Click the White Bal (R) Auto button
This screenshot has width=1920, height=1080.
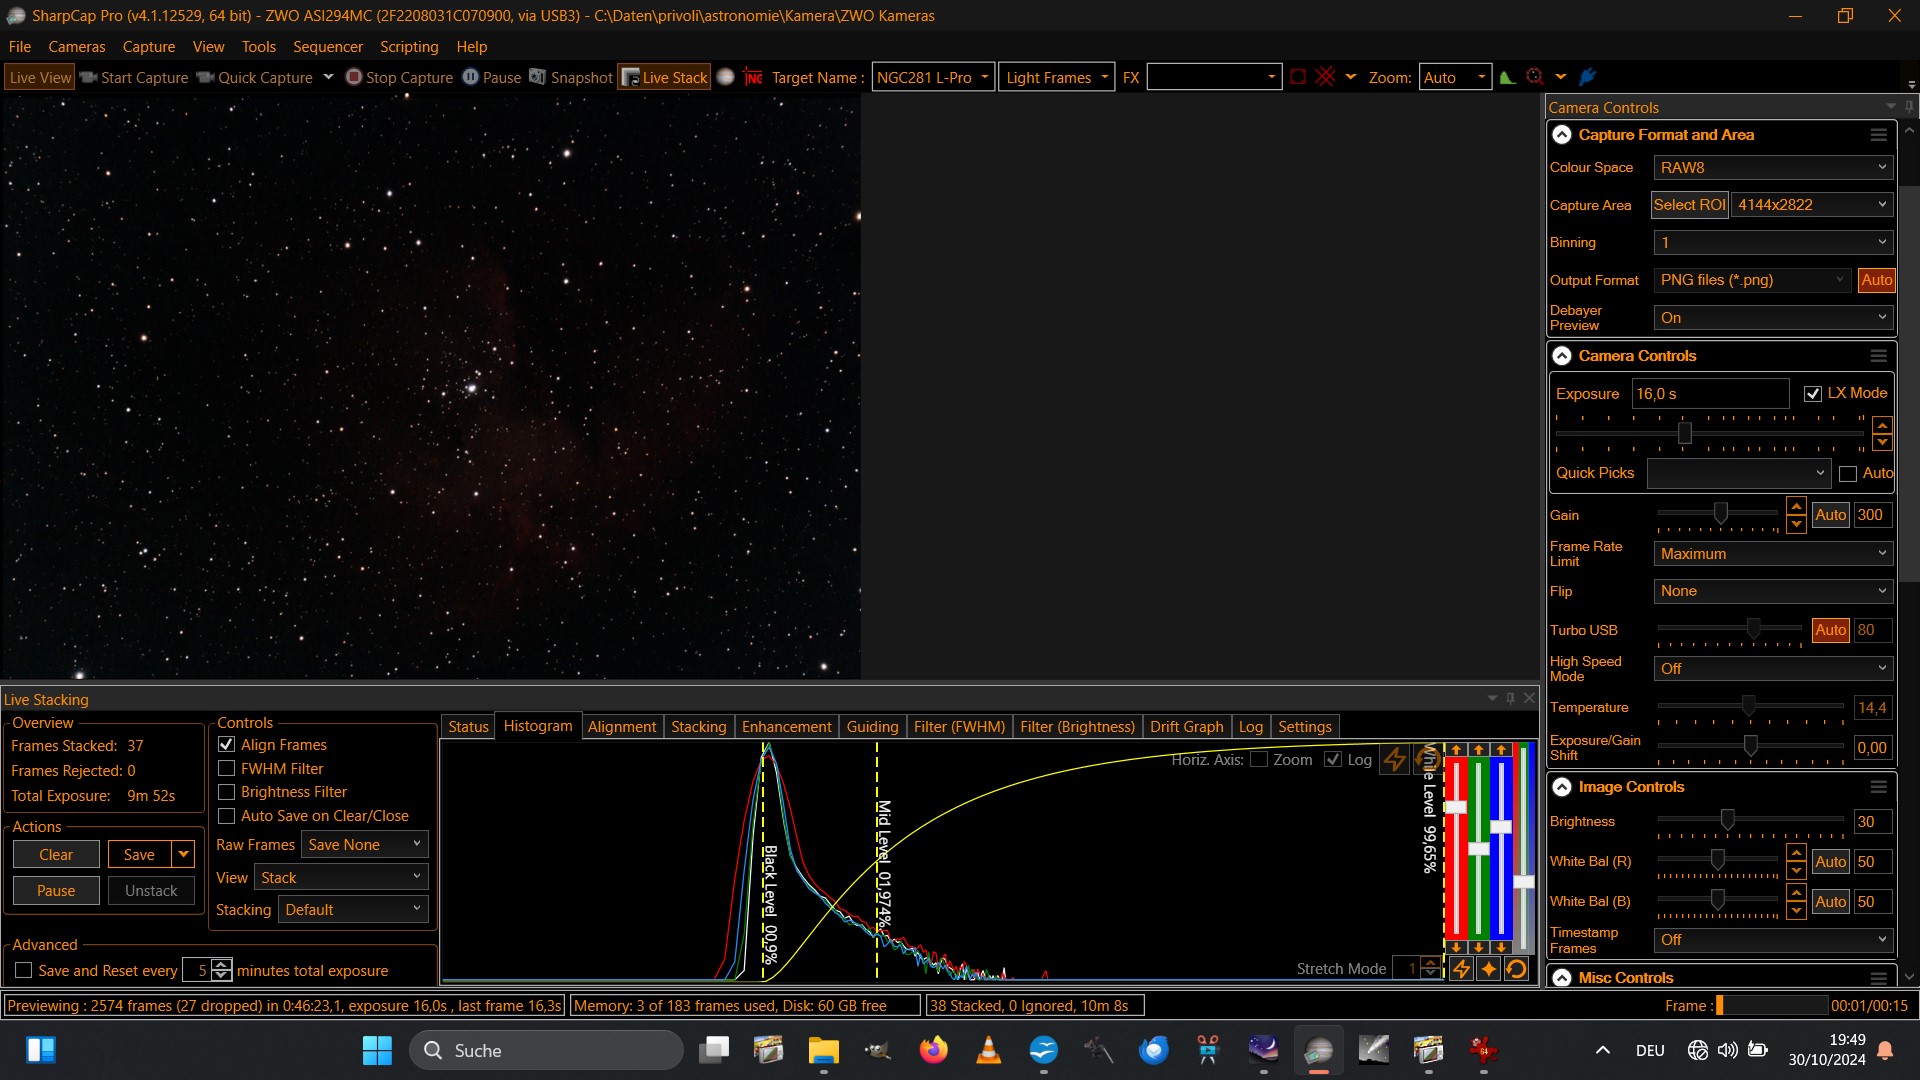[x=1831, y=862]
